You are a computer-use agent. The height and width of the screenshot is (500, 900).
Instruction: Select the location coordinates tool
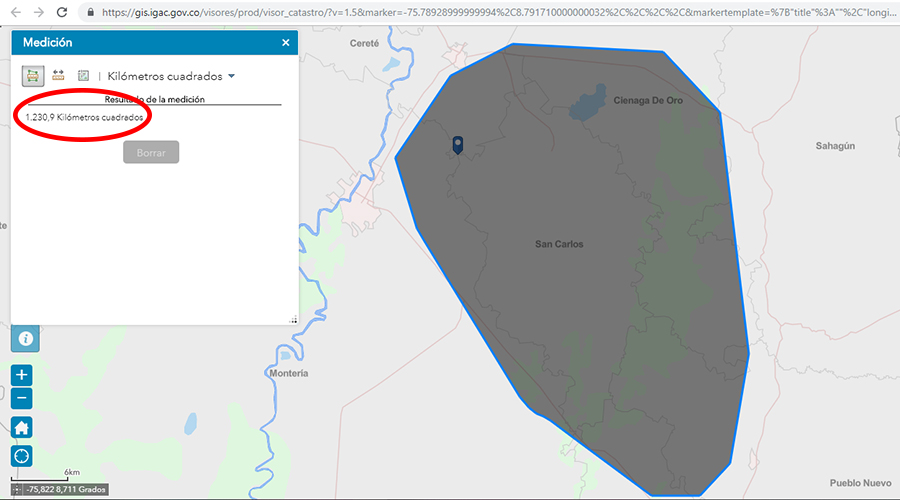(83, 75)
